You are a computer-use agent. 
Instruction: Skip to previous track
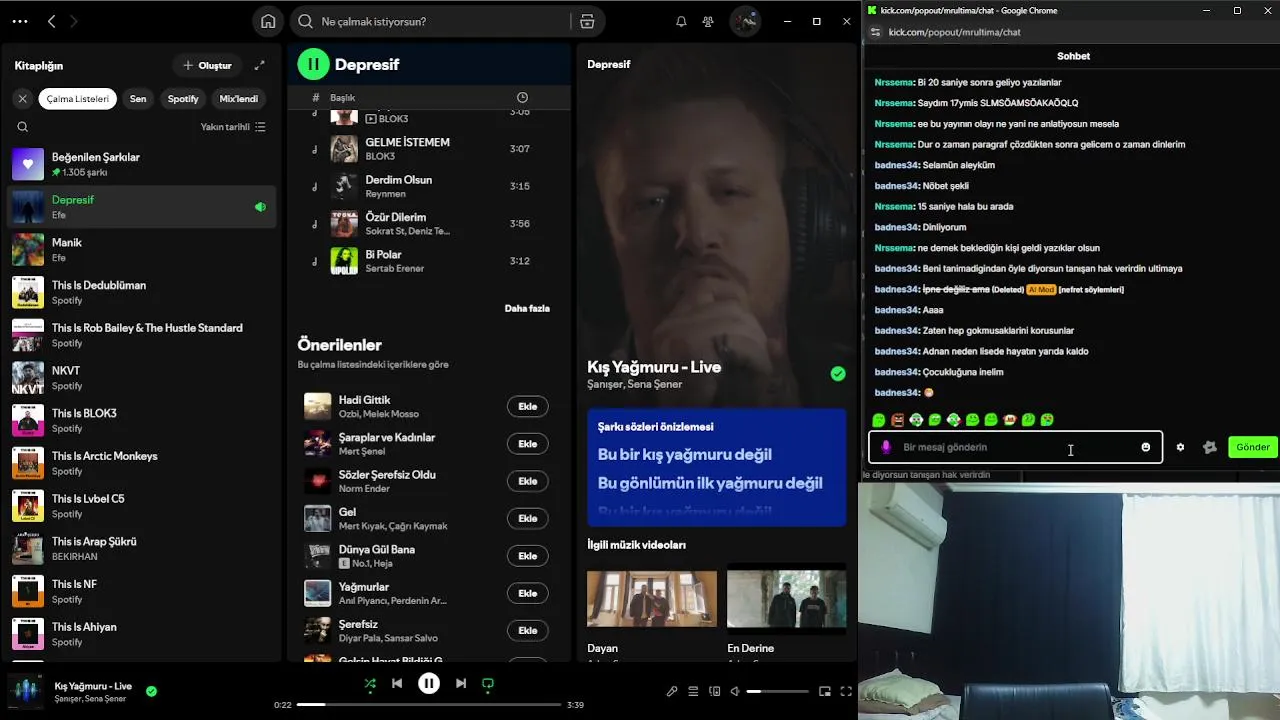coord(397,684)
